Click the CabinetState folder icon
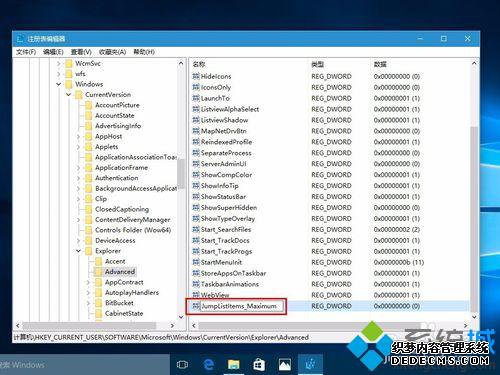This screenshot has width=500, height=375. click(98, 313)
